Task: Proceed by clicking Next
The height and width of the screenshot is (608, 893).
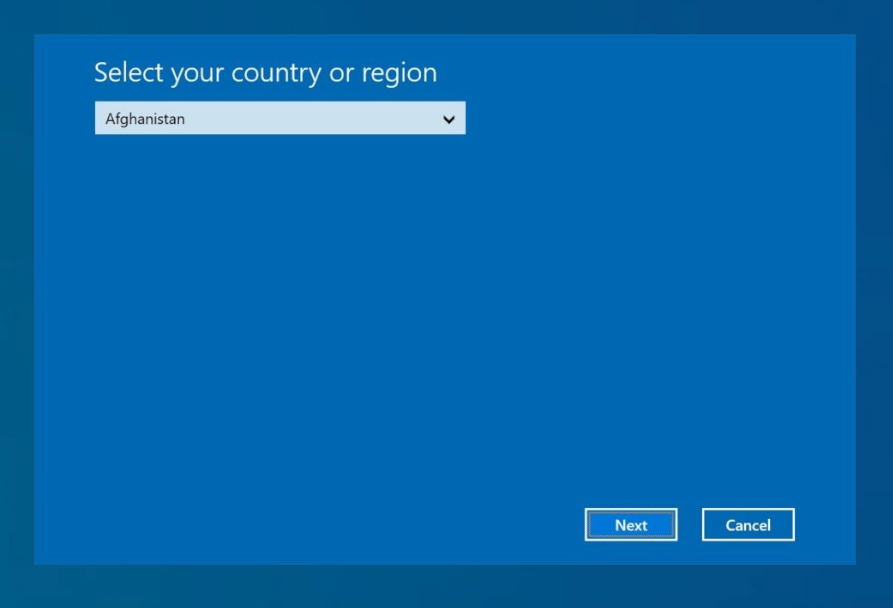Action: [x=630, y=525]
